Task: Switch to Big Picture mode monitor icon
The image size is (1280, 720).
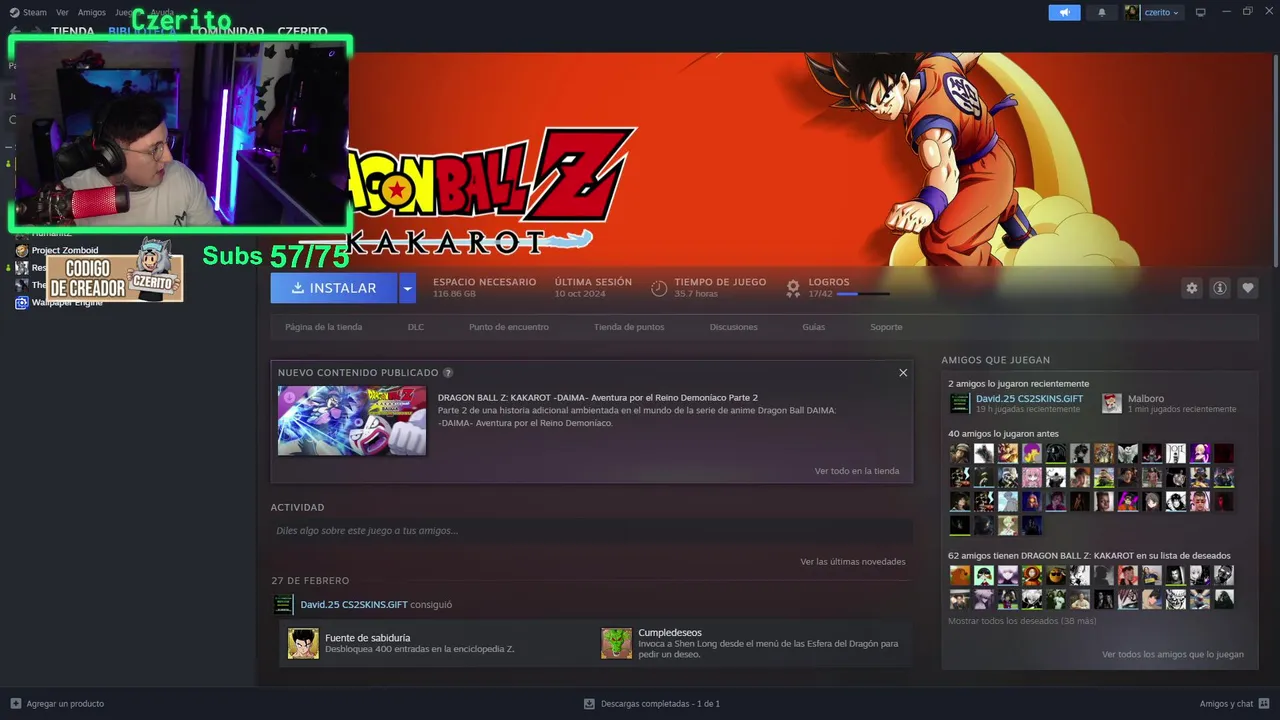Action: coord(1201,12)
